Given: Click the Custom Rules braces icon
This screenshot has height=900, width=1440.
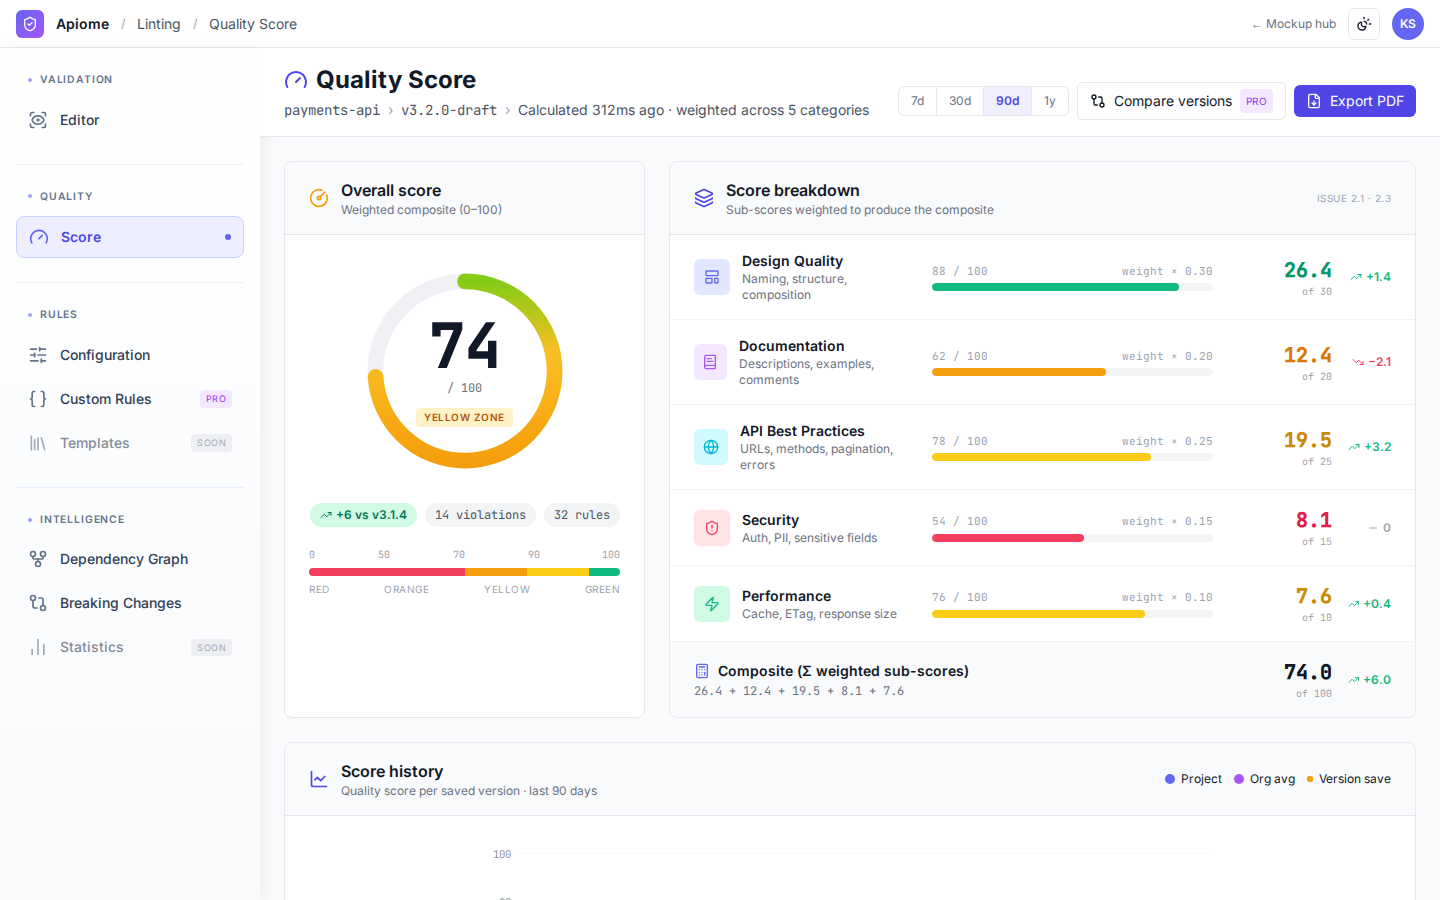Looking at the screenshot, I should tap(38, 399).
